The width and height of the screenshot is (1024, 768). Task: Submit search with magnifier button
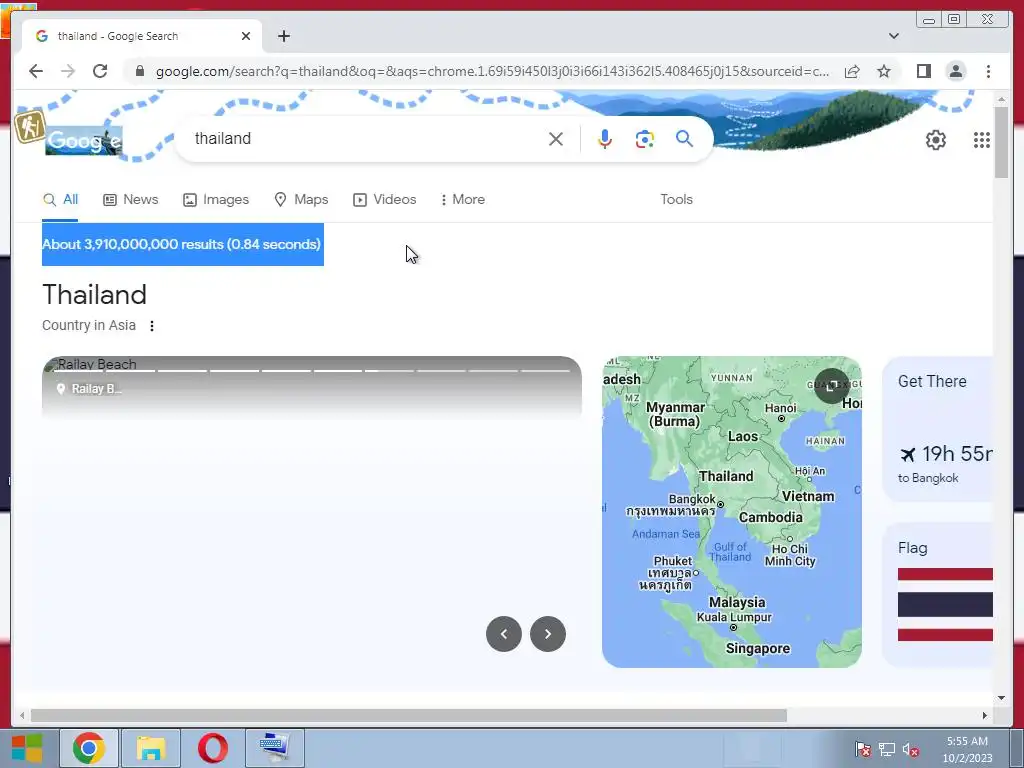684,138
